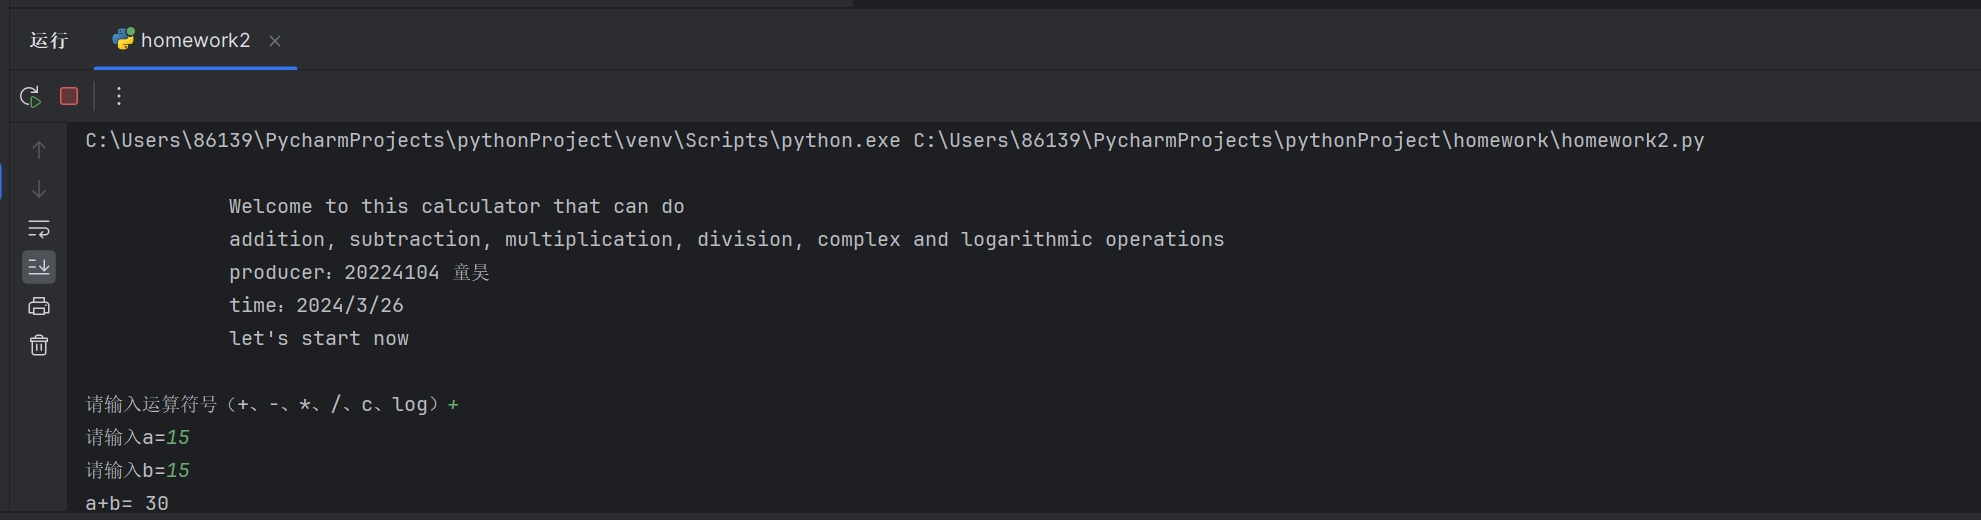The height and width of the screenshot is (520, 1981).
Task: Rerun the homework2 script
Action: pyautogui.click(x=30, y=97)
